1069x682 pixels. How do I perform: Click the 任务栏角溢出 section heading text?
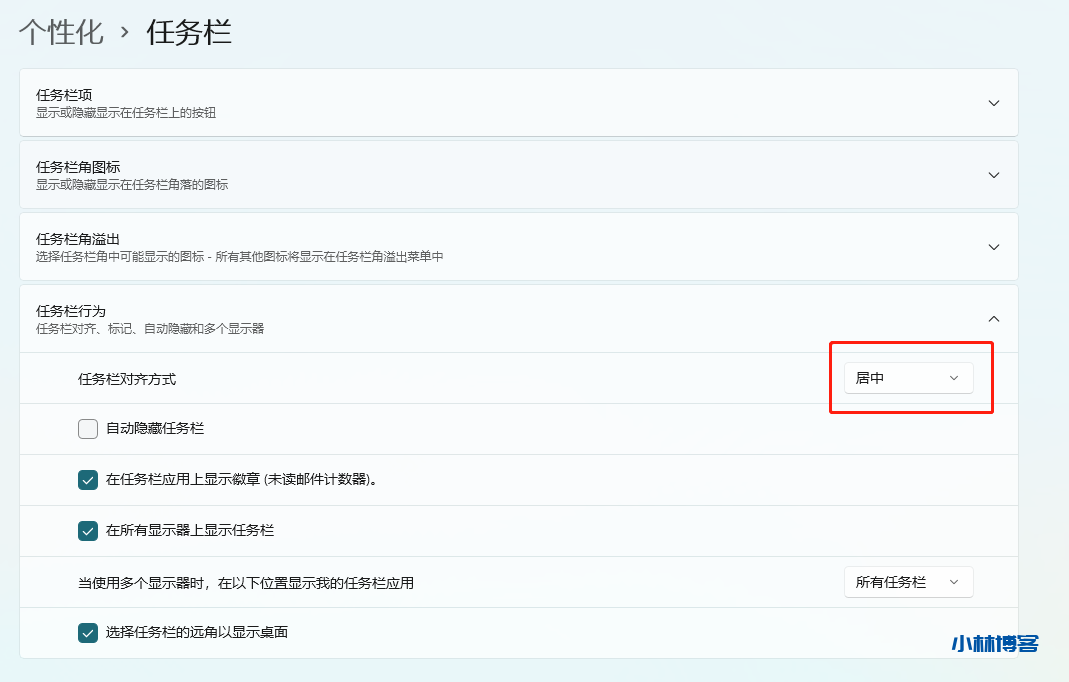click(x=78, y=239)
